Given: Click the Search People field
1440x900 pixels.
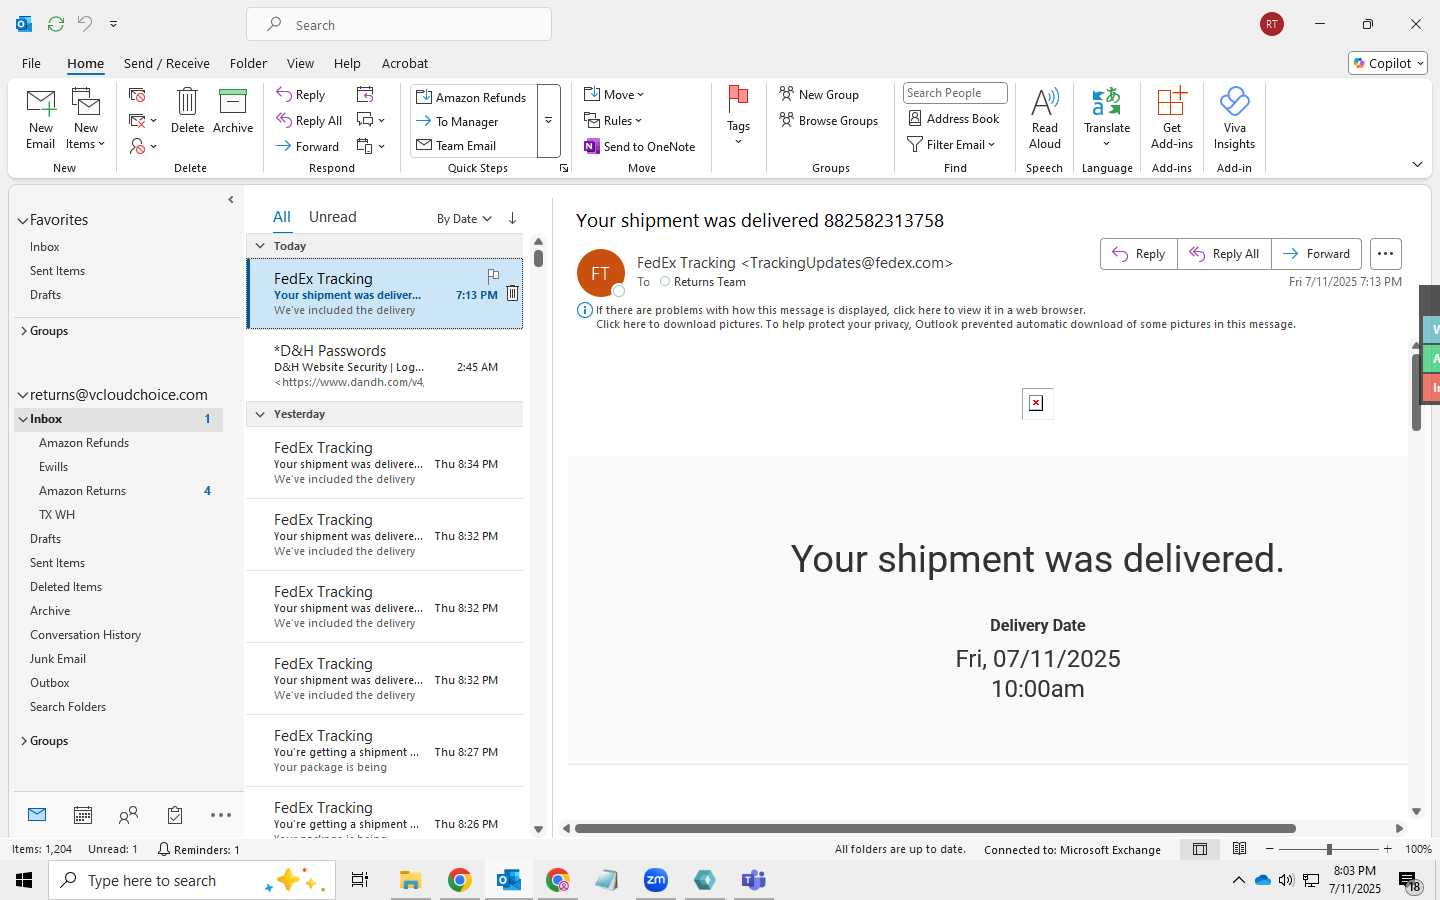Looking at the screenshot, I should tap(955, 93).
